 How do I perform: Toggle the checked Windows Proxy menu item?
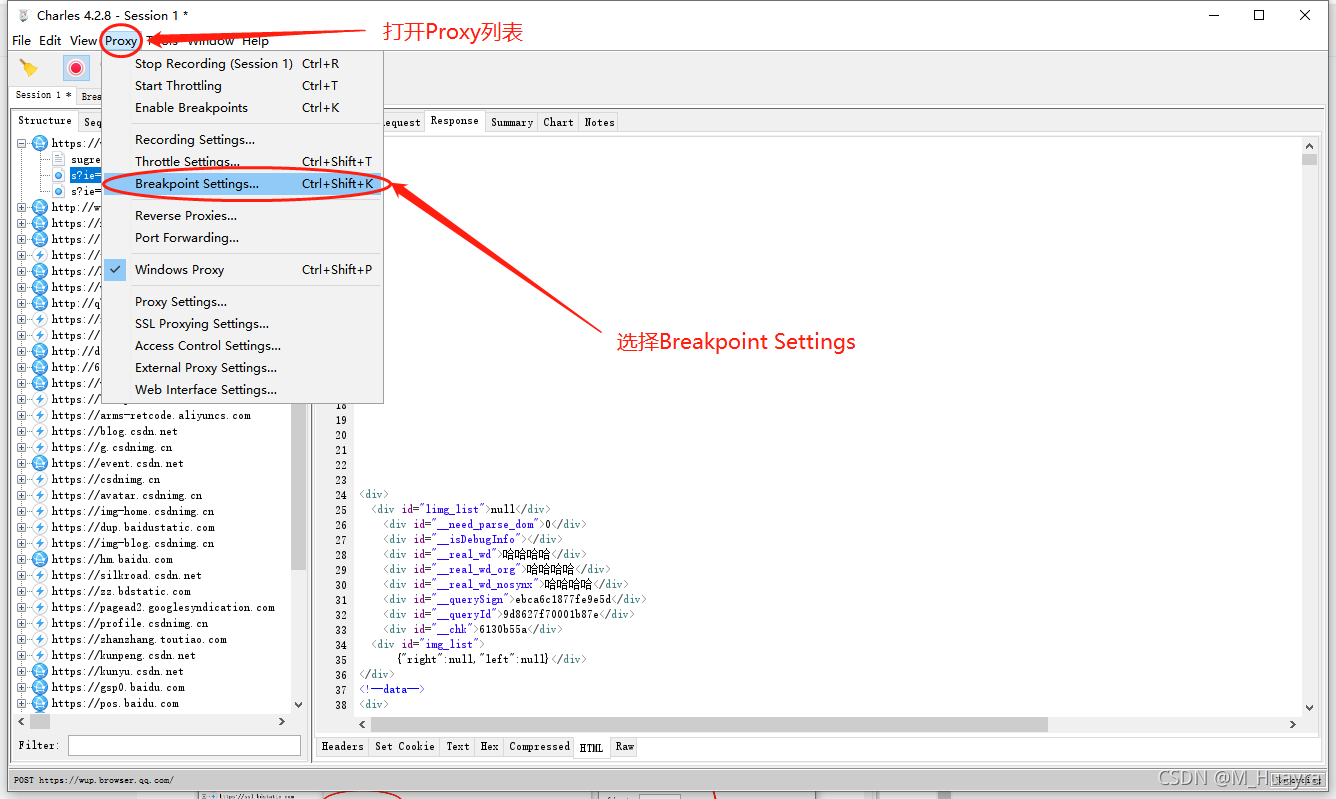click(x=242, y=269)
